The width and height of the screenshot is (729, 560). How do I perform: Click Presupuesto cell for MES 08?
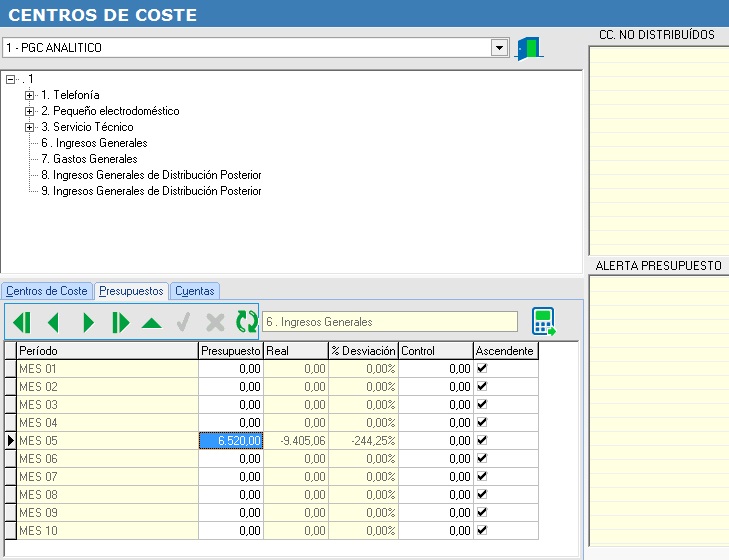tap(231, 494)
